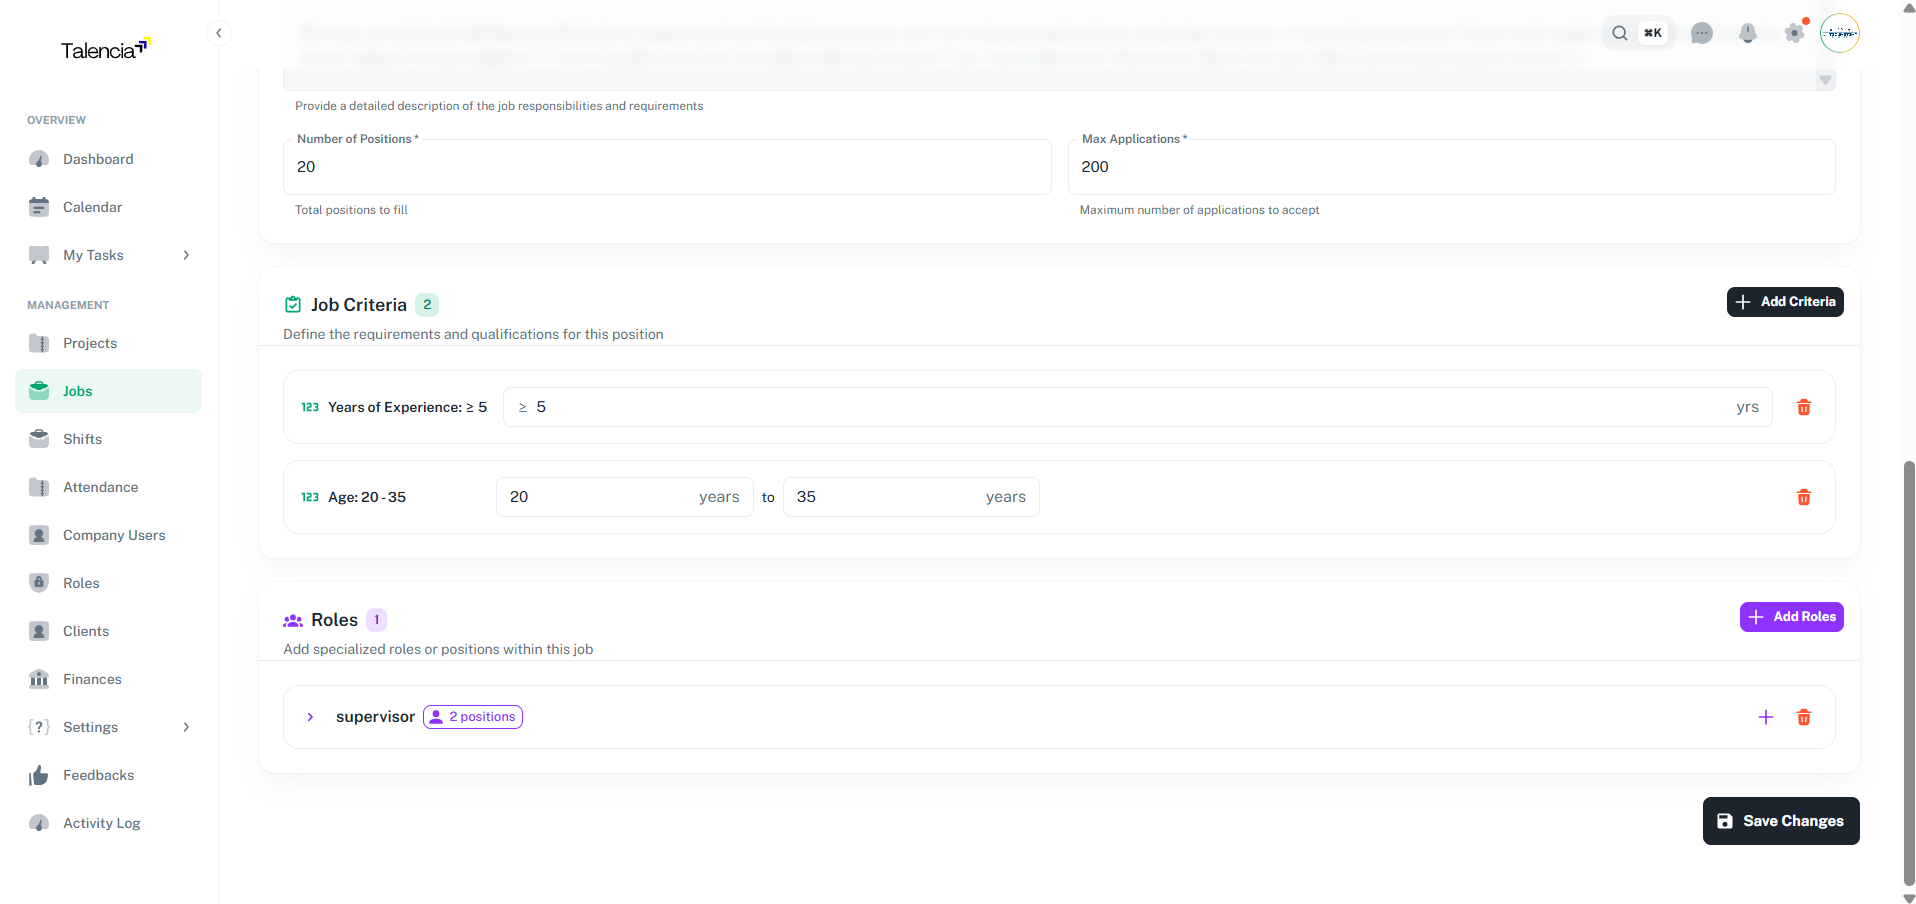Open the search icon in top bar
This screenshot has height=904, width=1916.
pyautogui.click(x=1619, y=33)
